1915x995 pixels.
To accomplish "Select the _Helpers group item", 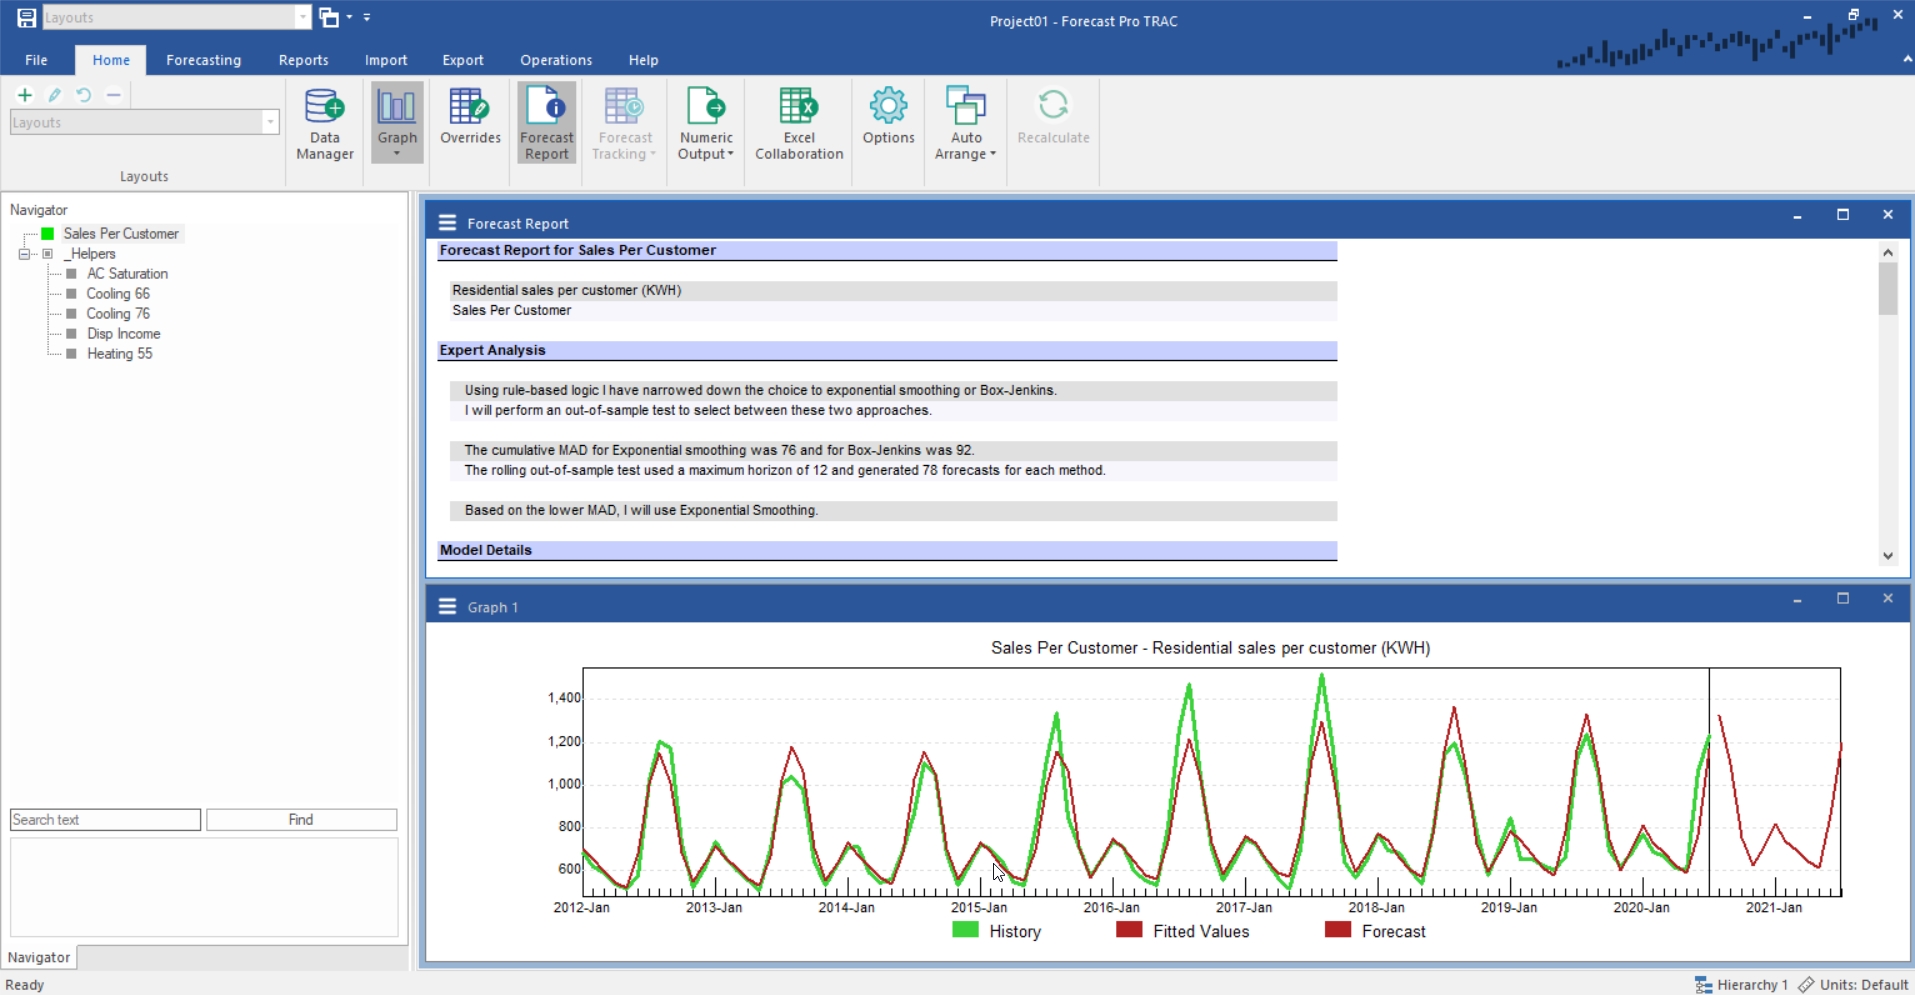I will click(90, 254).
